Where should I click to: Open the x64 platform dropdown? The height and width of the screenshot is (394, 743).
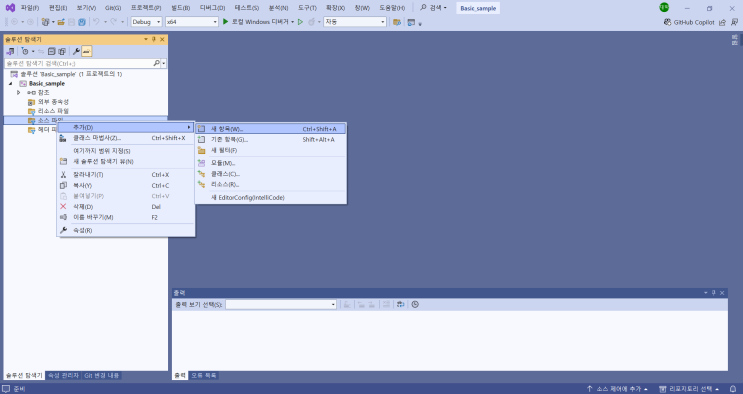coord(191,22)
